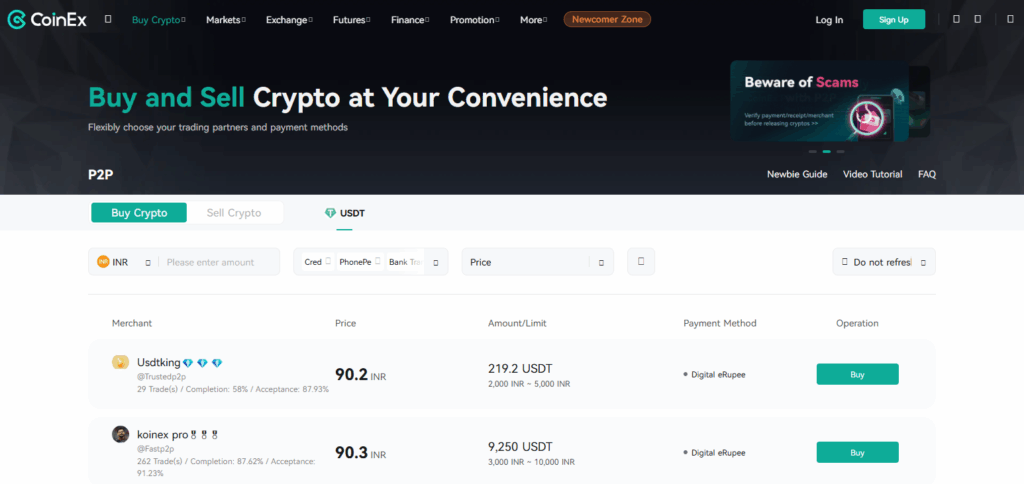Click the rightmost icon in the header
The height and width of the screenshot is (484, 1024).
[x=1010, y=20]
